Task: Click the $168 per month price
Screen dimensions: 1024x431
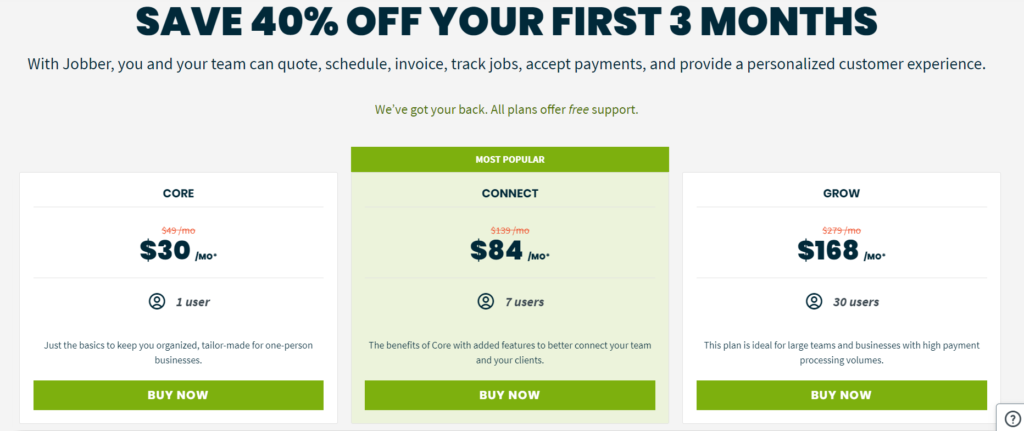Action: click(841, 251)
